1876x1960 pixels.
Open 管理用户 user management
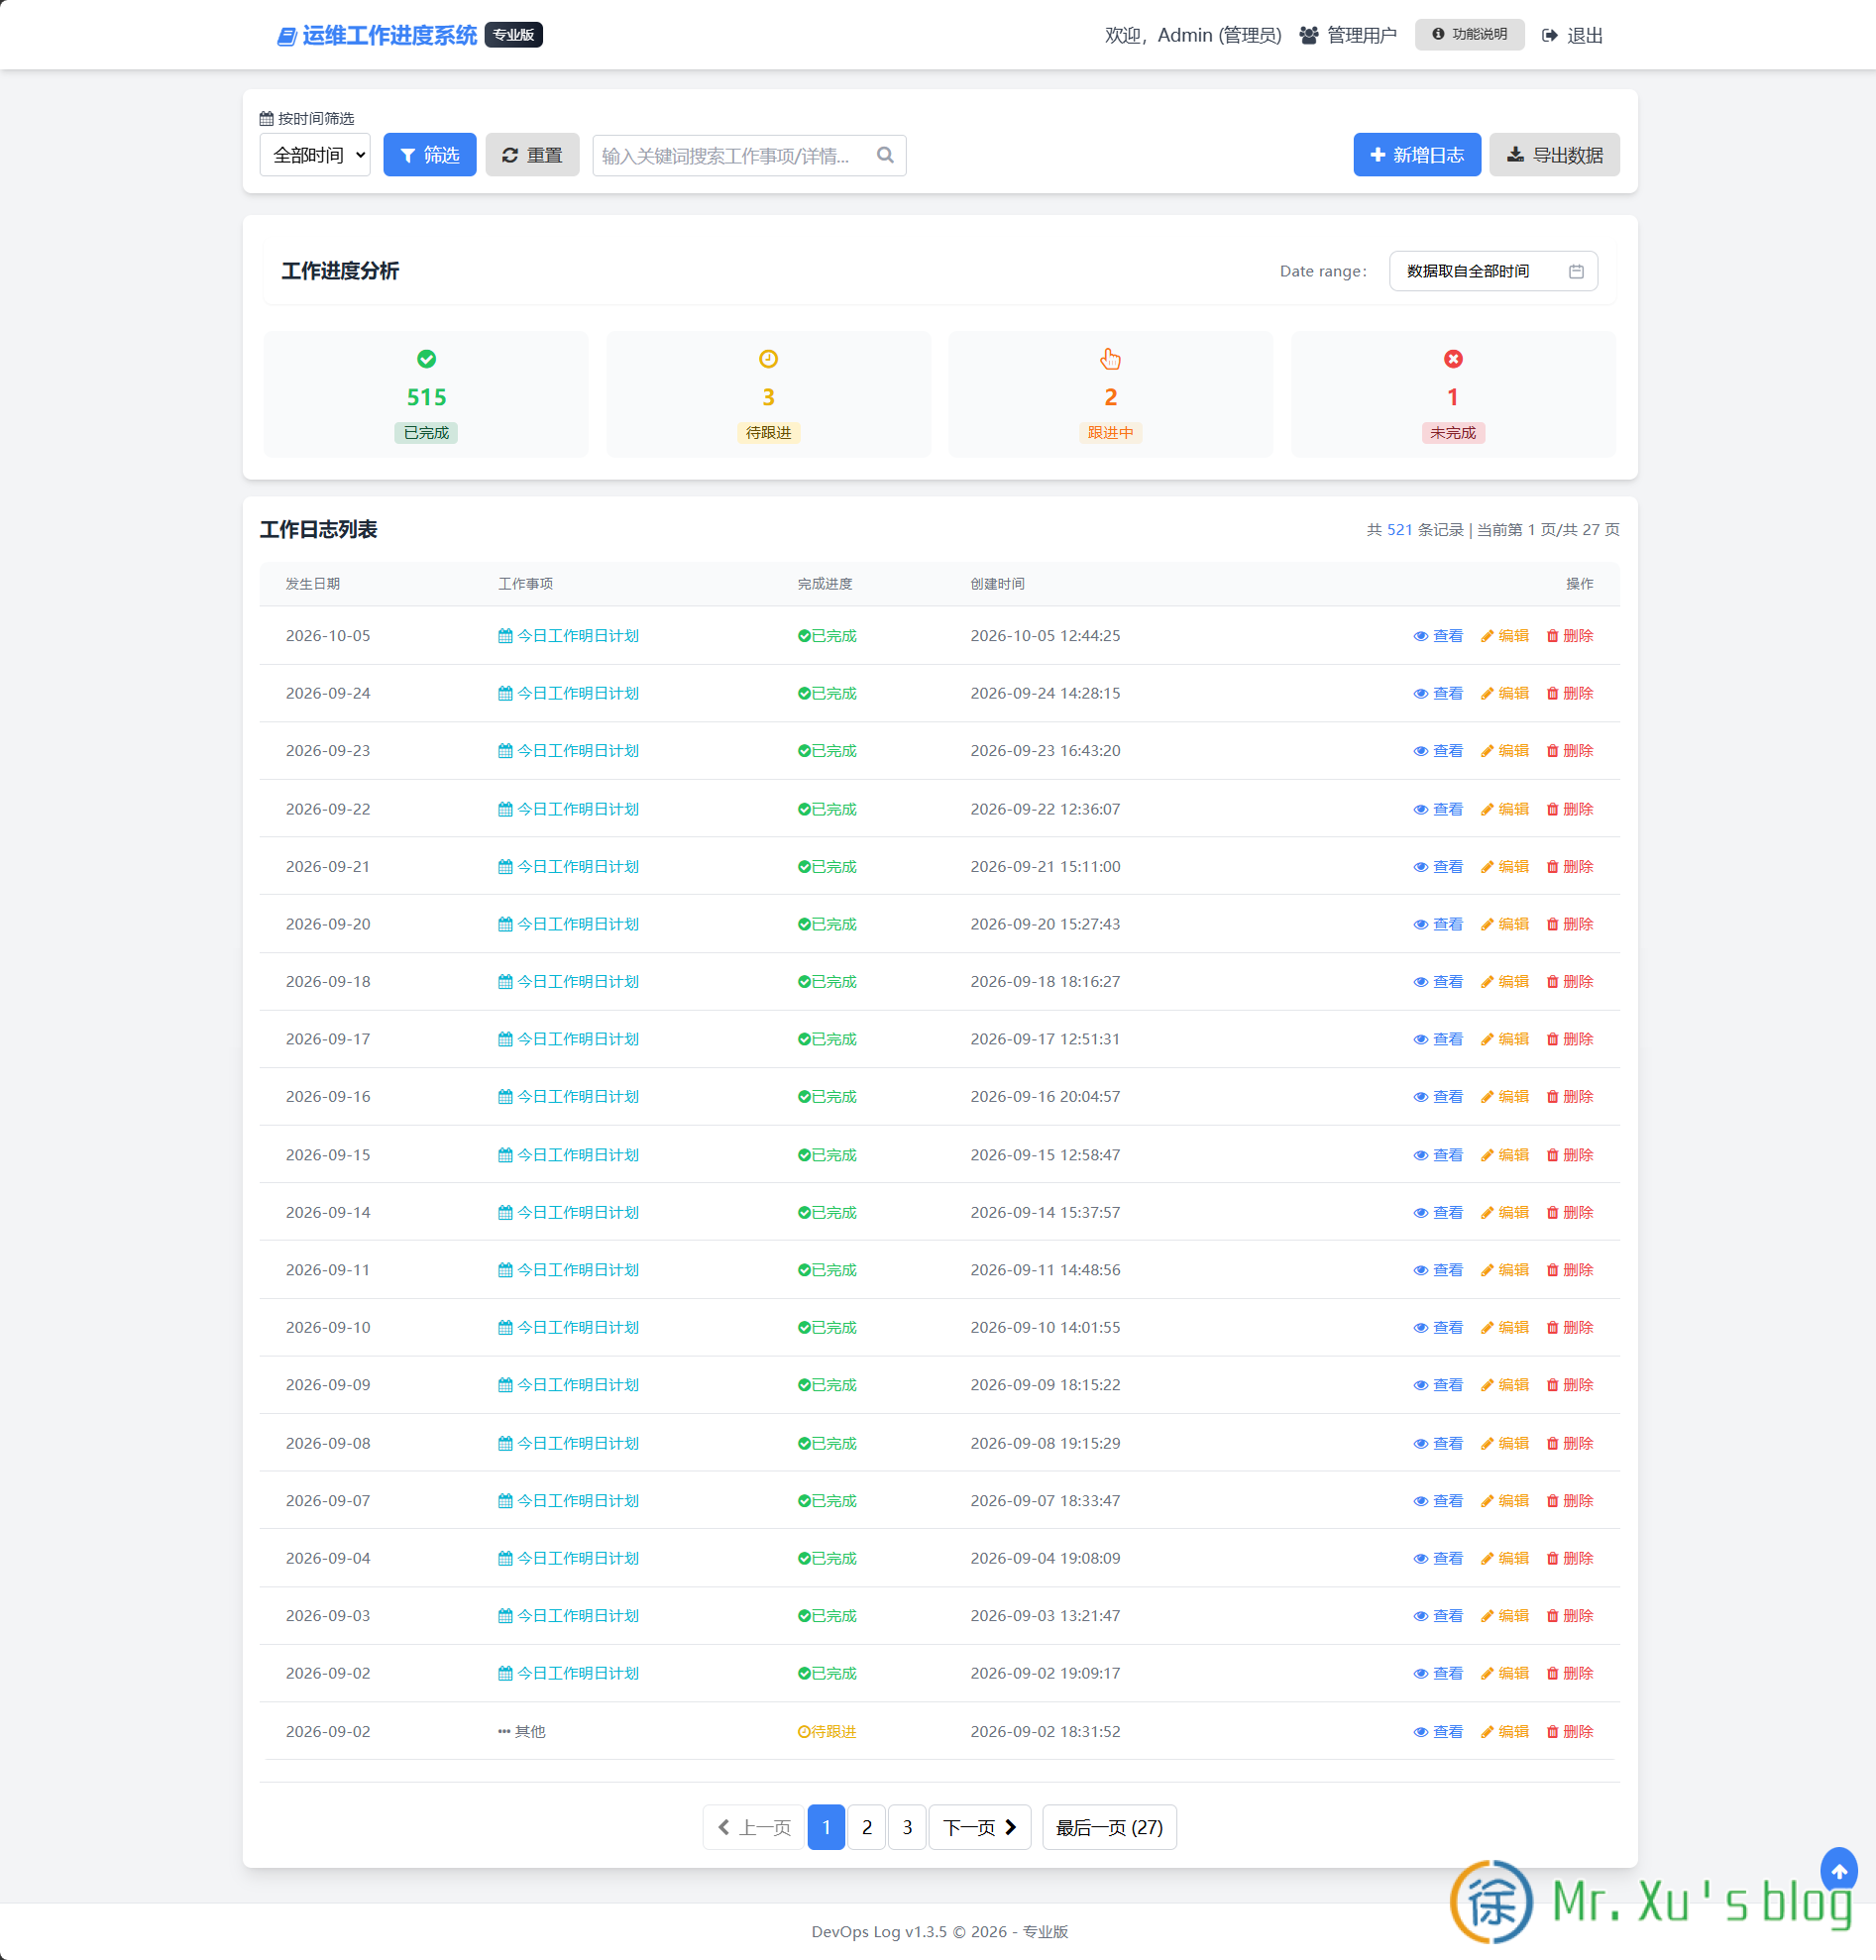point(1348,36)
